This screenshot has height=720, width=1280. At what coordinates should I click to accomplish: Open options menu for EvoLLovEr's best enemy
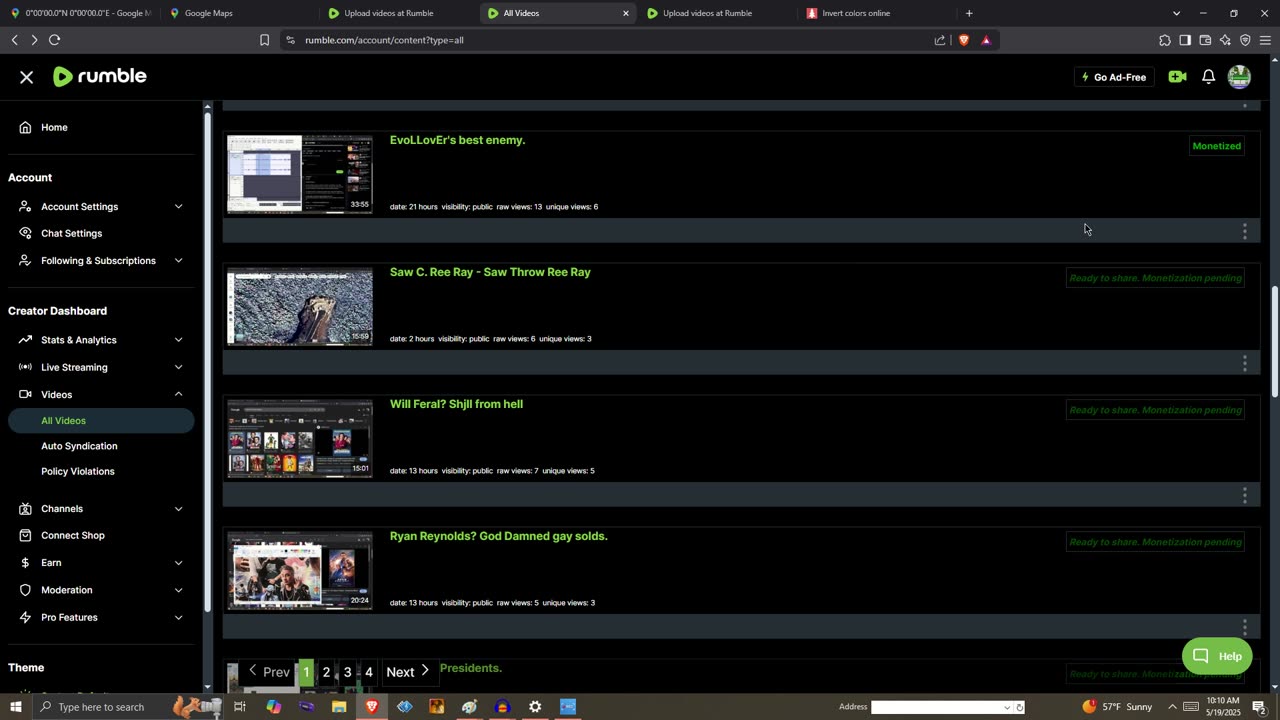1244,231
